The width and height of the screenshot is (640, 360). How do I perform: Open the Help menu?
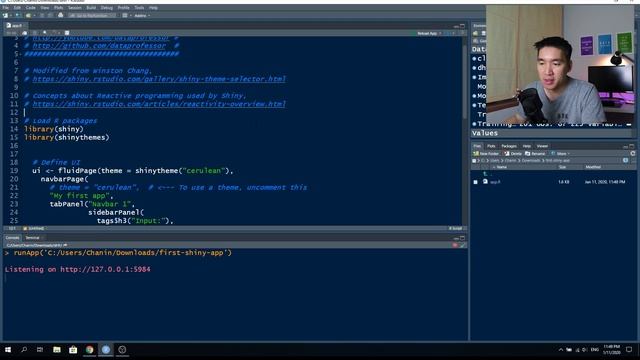click(153, 8)
